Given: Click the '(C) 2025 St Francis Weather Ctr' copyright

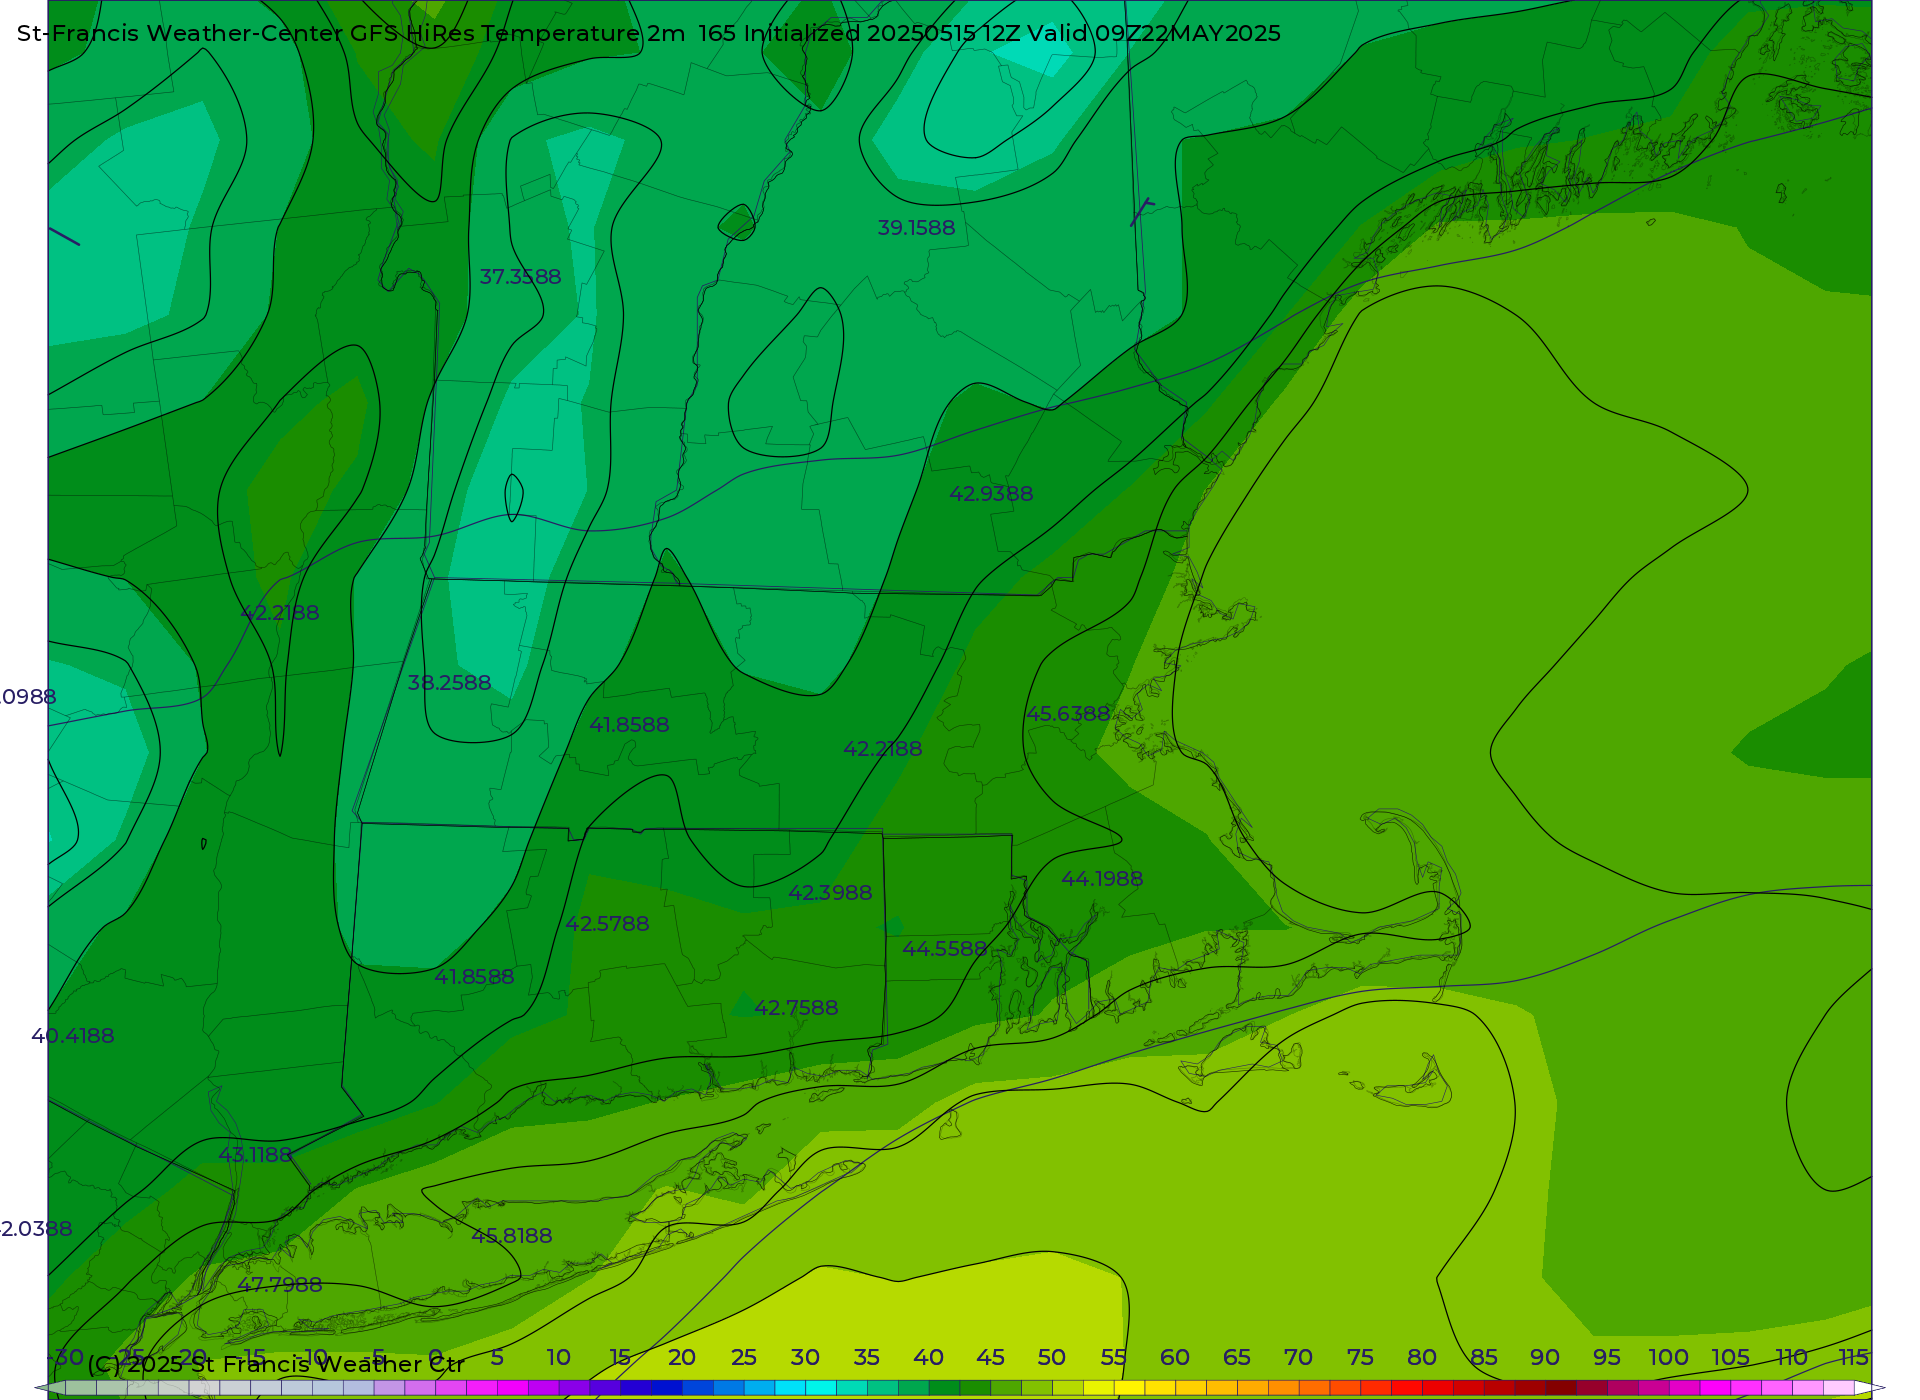Looking at the screenshot, I should point(276,1365).
